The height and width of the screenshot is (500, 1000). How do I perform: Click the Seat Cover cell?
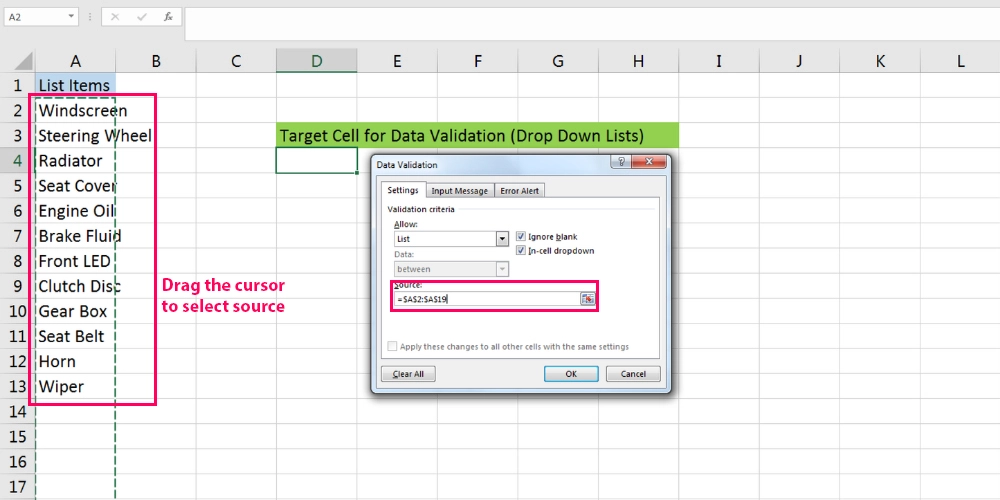(x=75, y=186)
